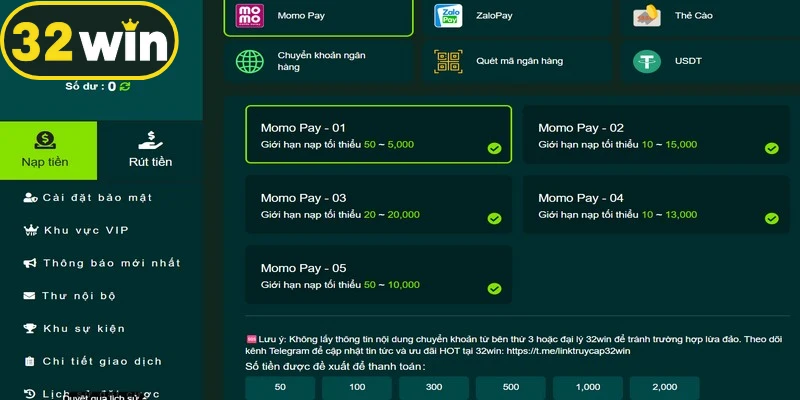Click the 50 ~ 10,000 limit text
Screen dimensions: 800x400
click(x=392, y=285)
